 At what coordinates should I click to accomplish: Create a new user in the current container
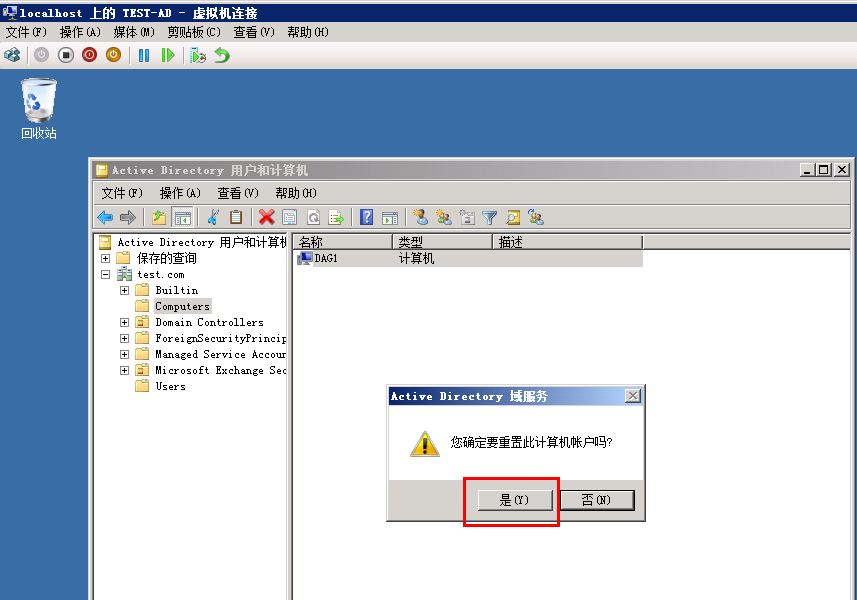[x=420, y=217]
